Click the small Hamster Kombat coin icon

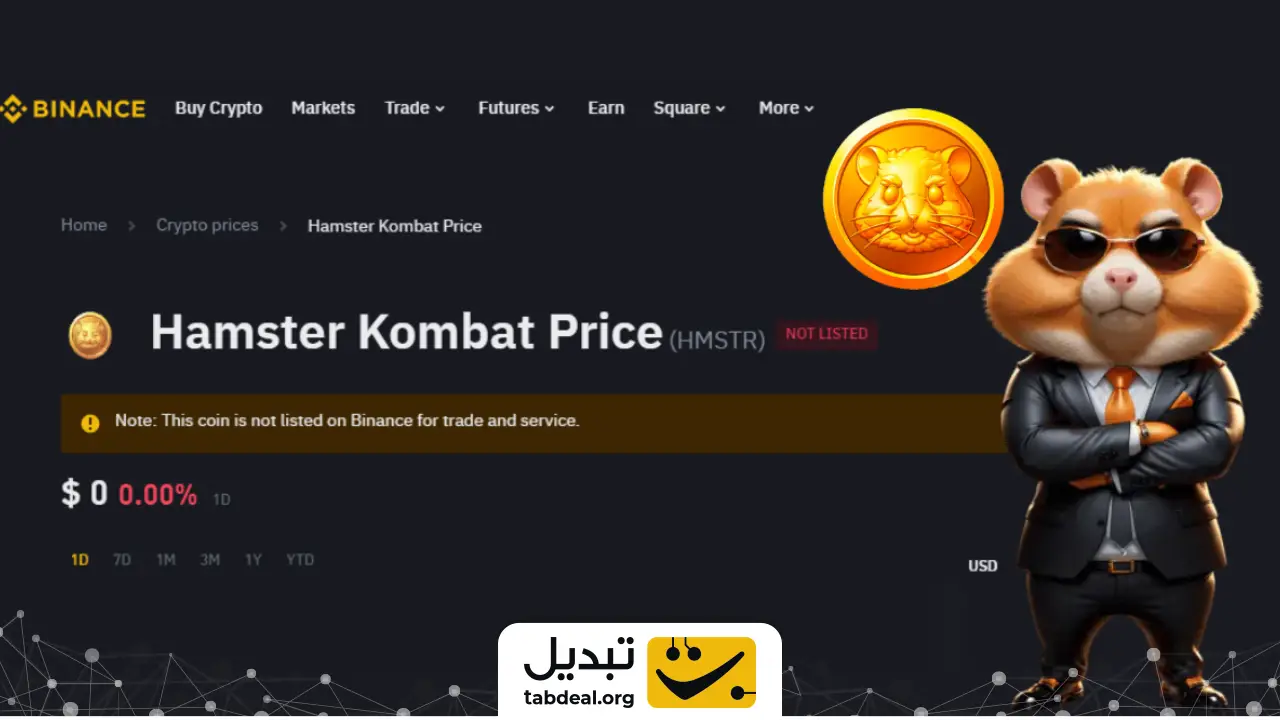[x=90, y=334]
